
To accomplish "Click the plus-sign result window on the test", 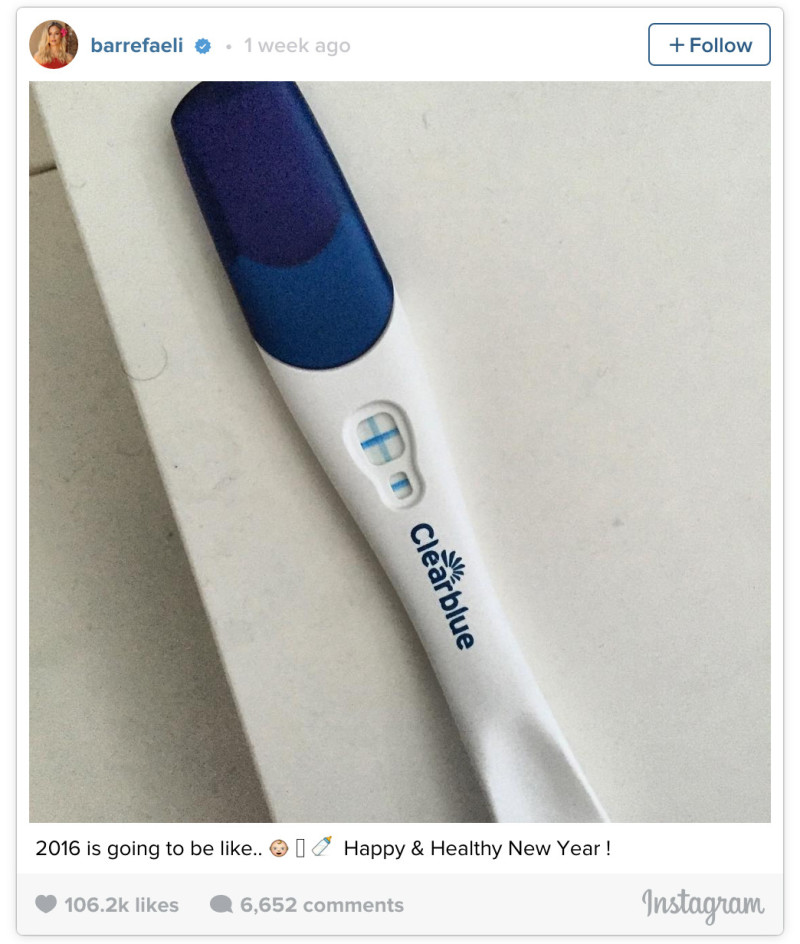I will pyautogui.click(x=379, y=439).
